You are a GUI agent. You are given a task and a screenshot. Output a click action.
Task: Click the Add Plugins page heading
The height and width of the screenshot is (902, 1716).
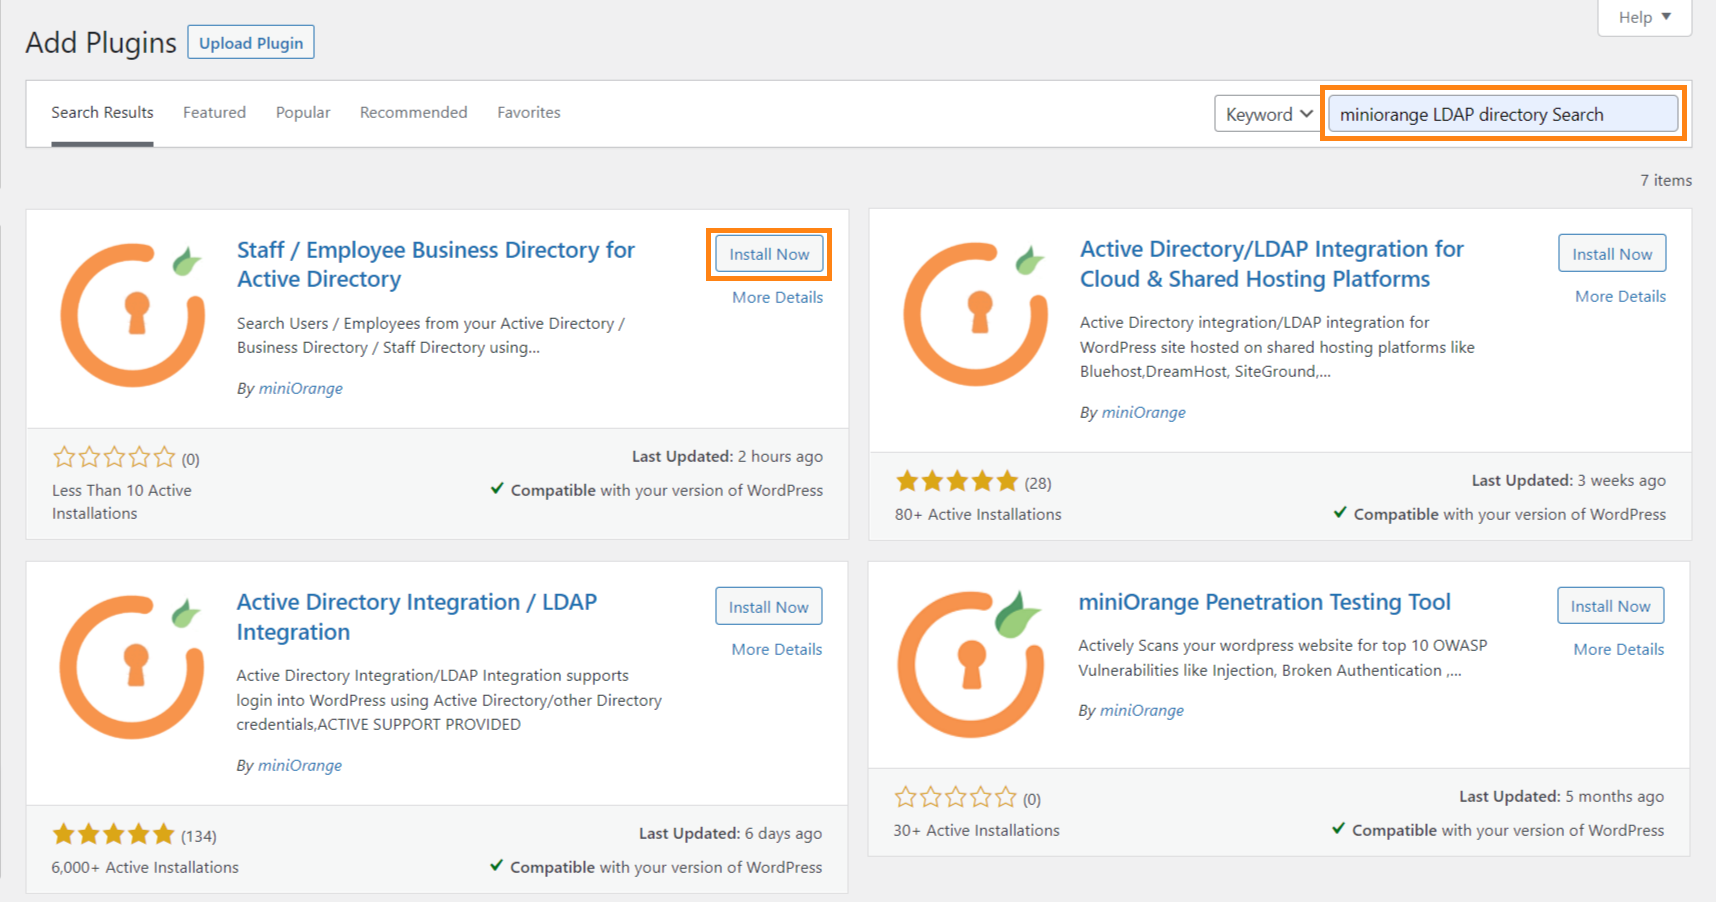[x=101, y=43]
